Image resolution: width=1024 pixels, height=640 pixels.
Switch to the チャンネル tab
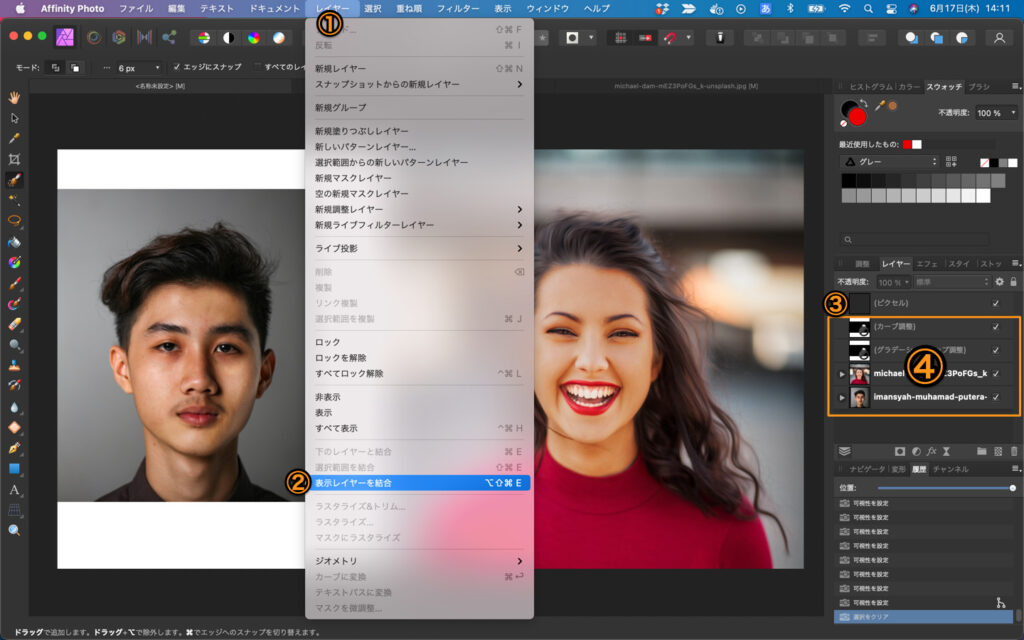tap(950, 469)
